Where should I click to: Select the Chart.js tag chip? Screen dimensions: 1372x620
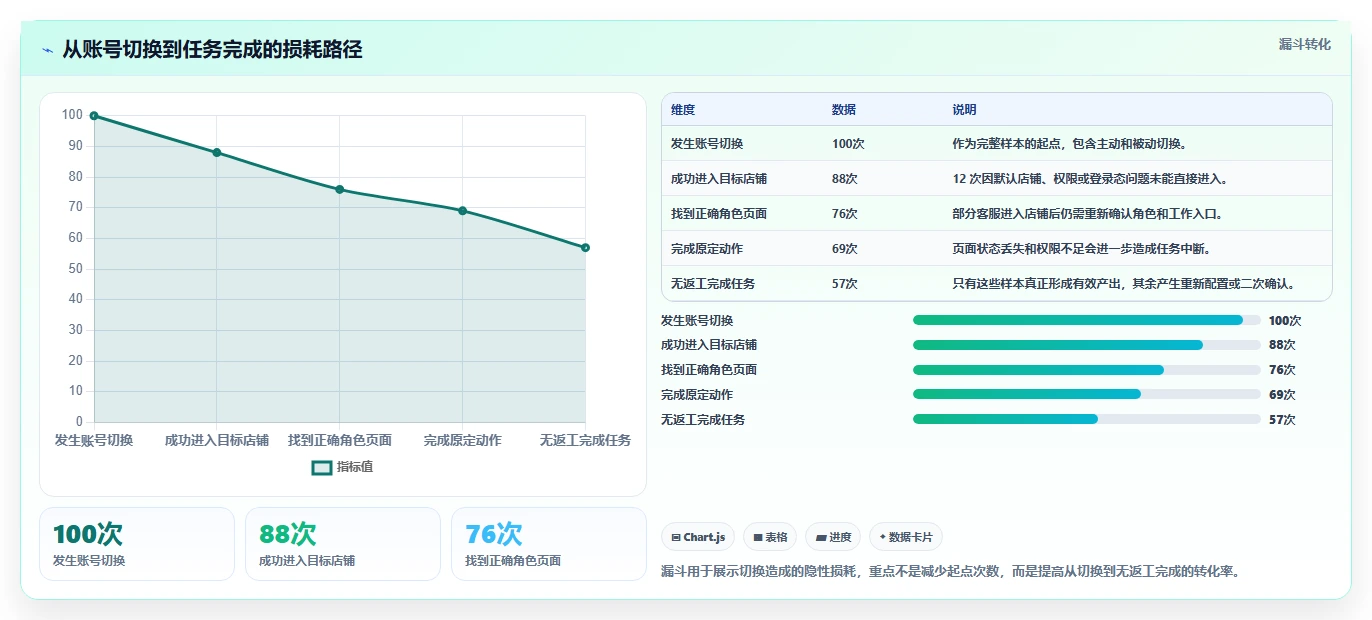pos(698,537)
